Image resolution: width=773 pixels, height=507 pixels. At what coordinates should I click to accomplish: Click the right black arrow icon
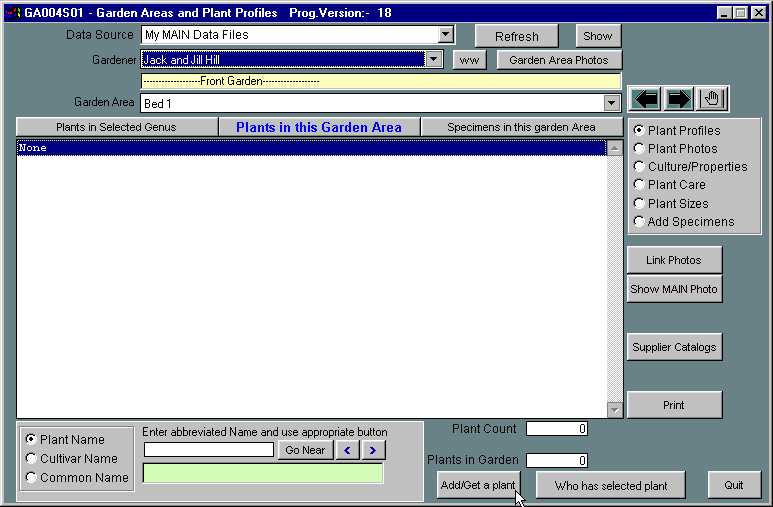tap(679, 99)
